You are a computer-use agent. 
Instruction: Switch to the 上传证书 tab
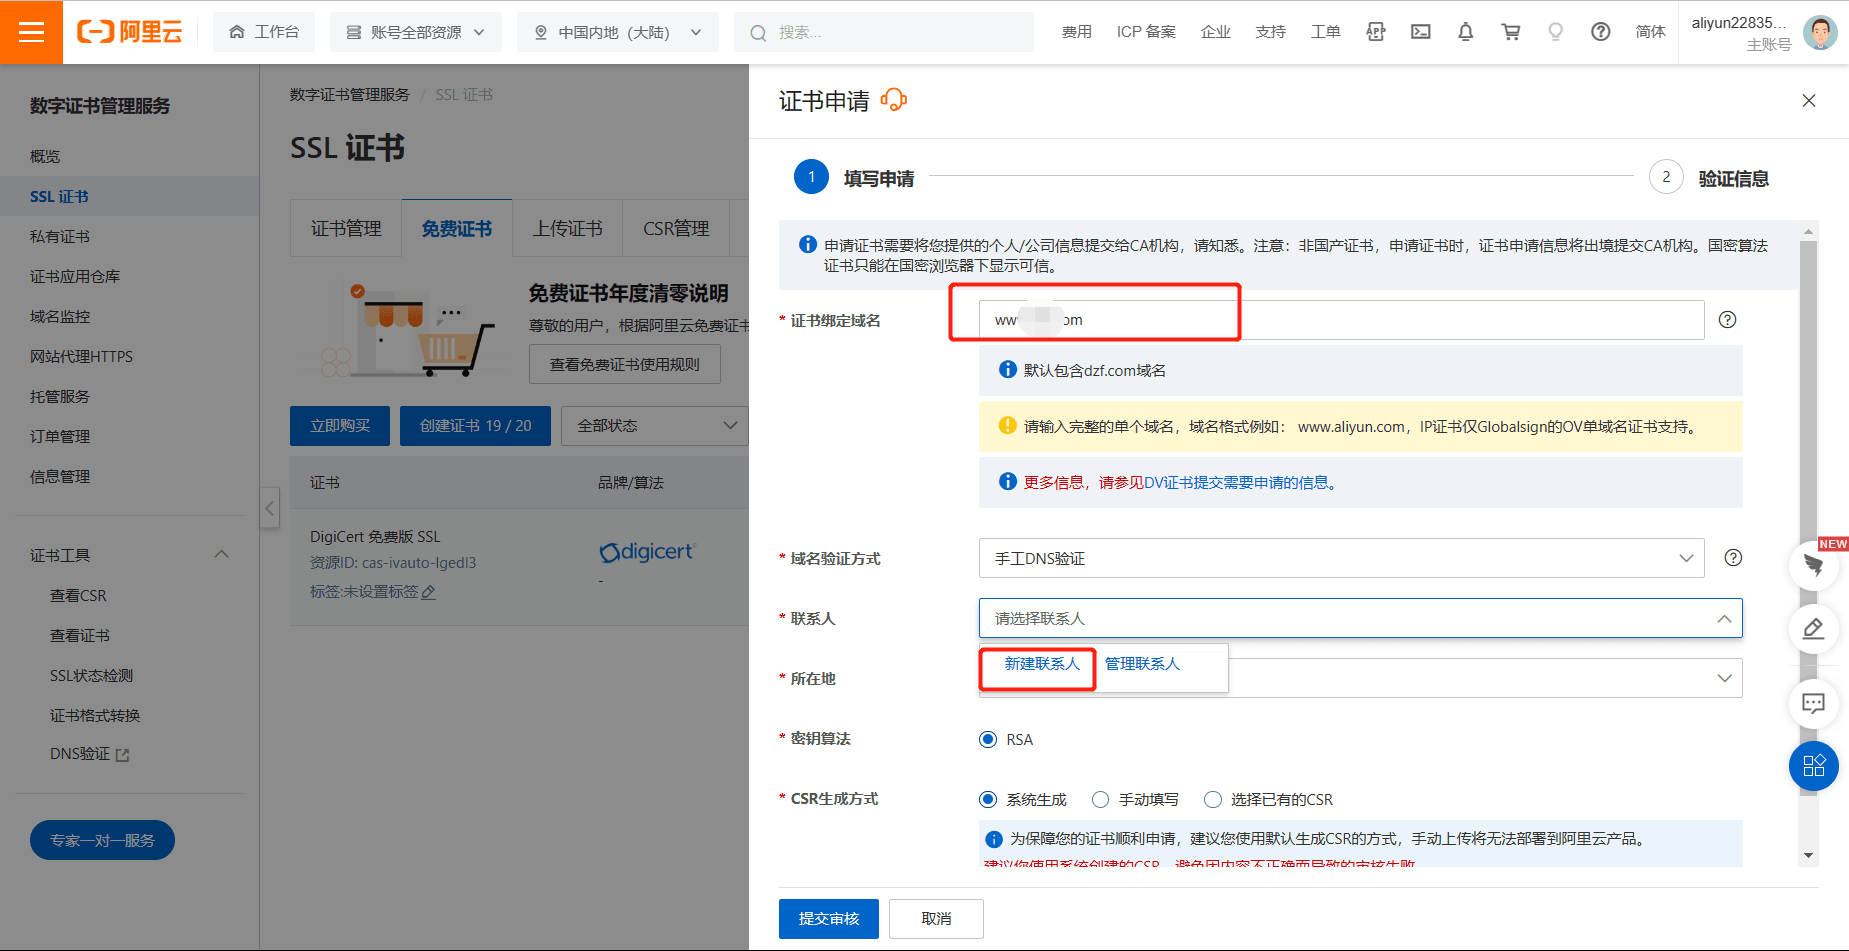(x=567, y=229)
